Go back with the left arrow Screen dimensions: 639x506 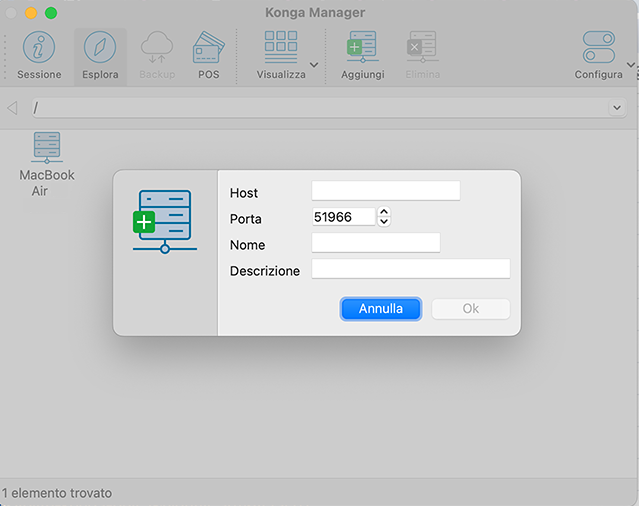pyautogui.click(x=12, y=108)
